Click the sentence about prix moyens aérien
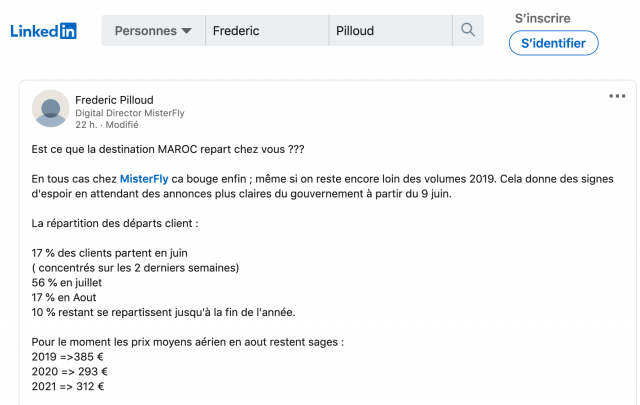The width and height of the screenshot is (640, 405). [x=188, y=342]
